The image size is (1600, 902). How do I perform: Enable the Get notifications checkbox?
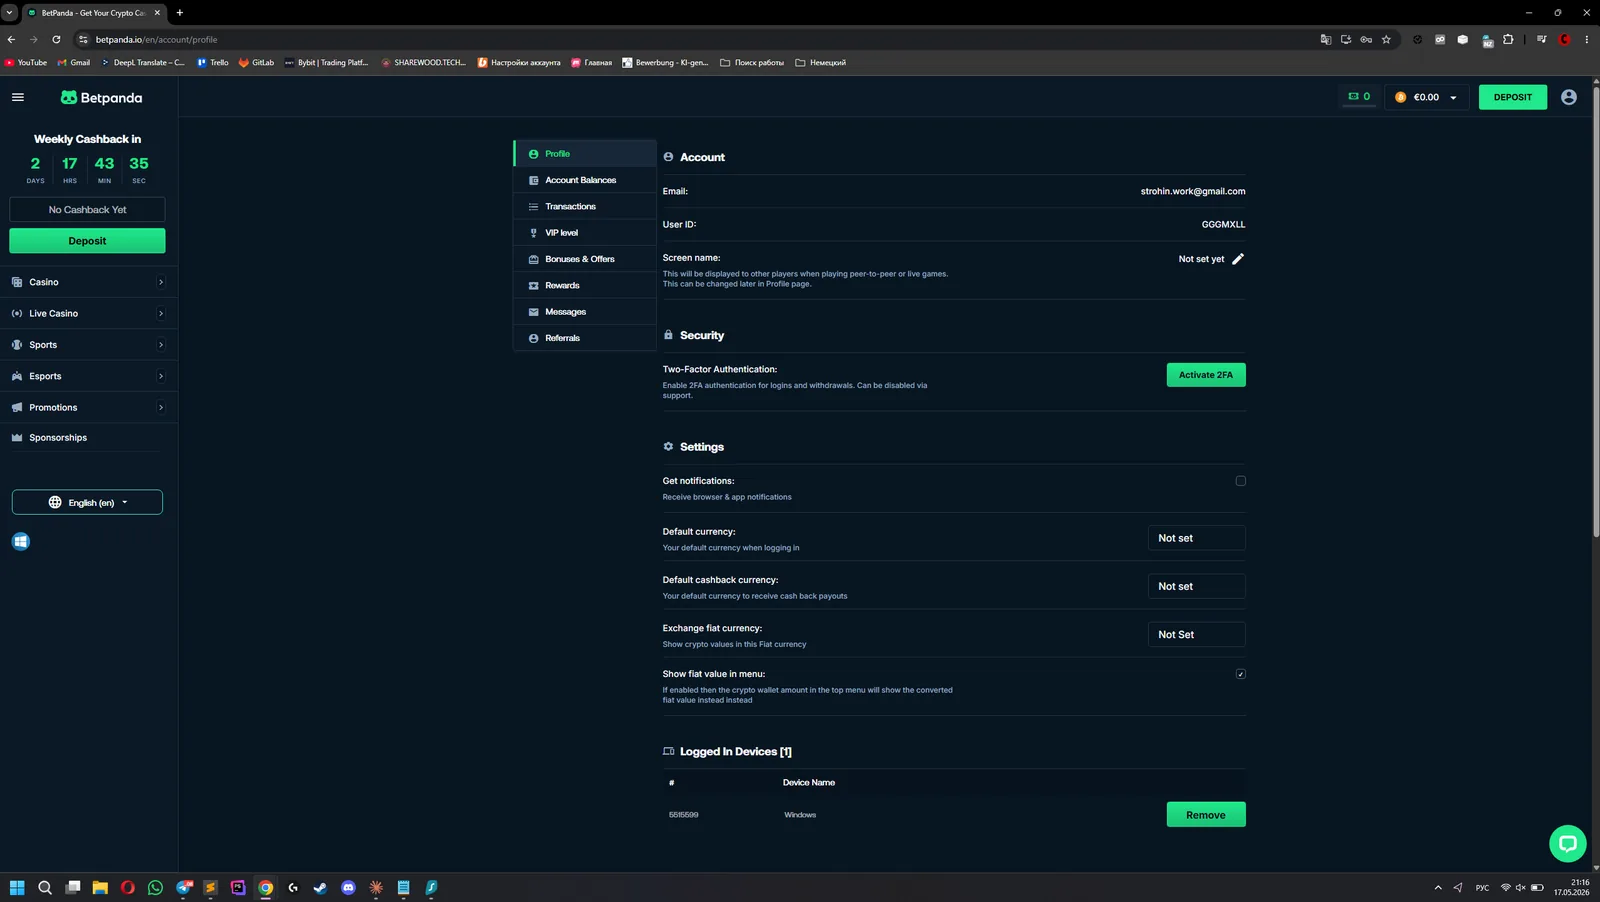1241,481
